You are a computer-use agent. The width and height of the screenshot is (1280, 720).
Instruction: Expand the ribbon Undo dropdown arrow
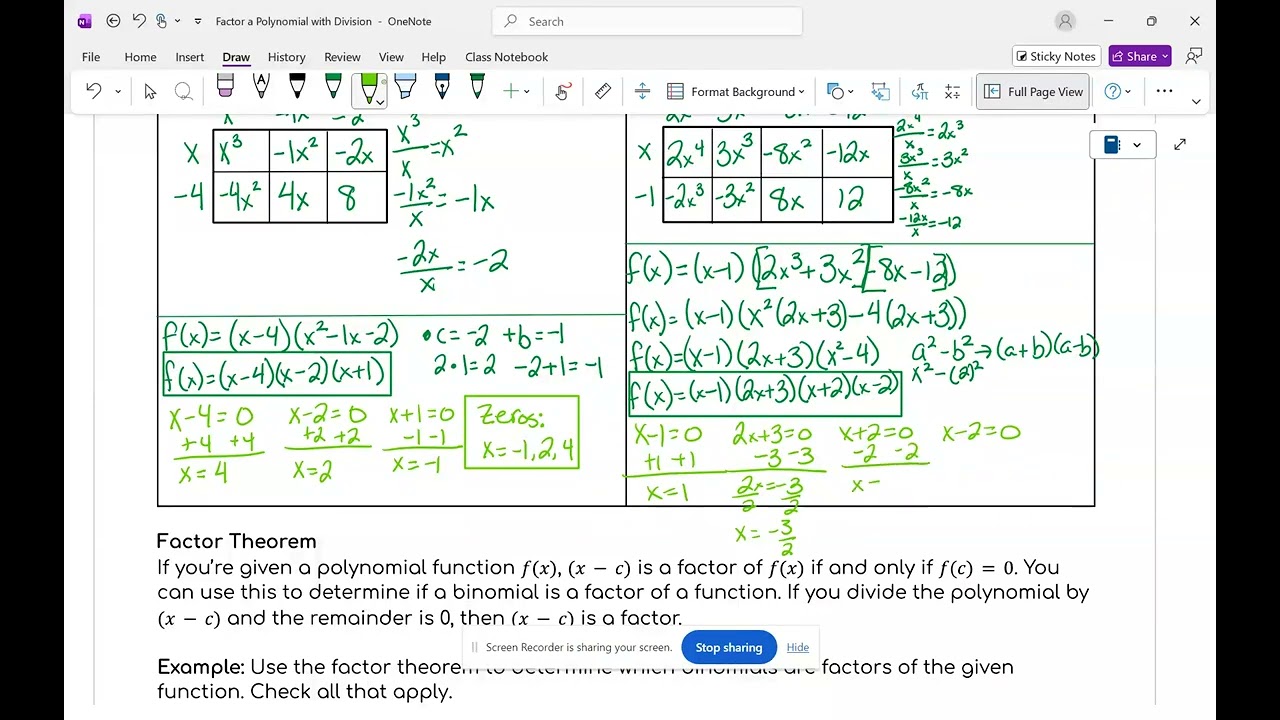[x=118, y=92]
